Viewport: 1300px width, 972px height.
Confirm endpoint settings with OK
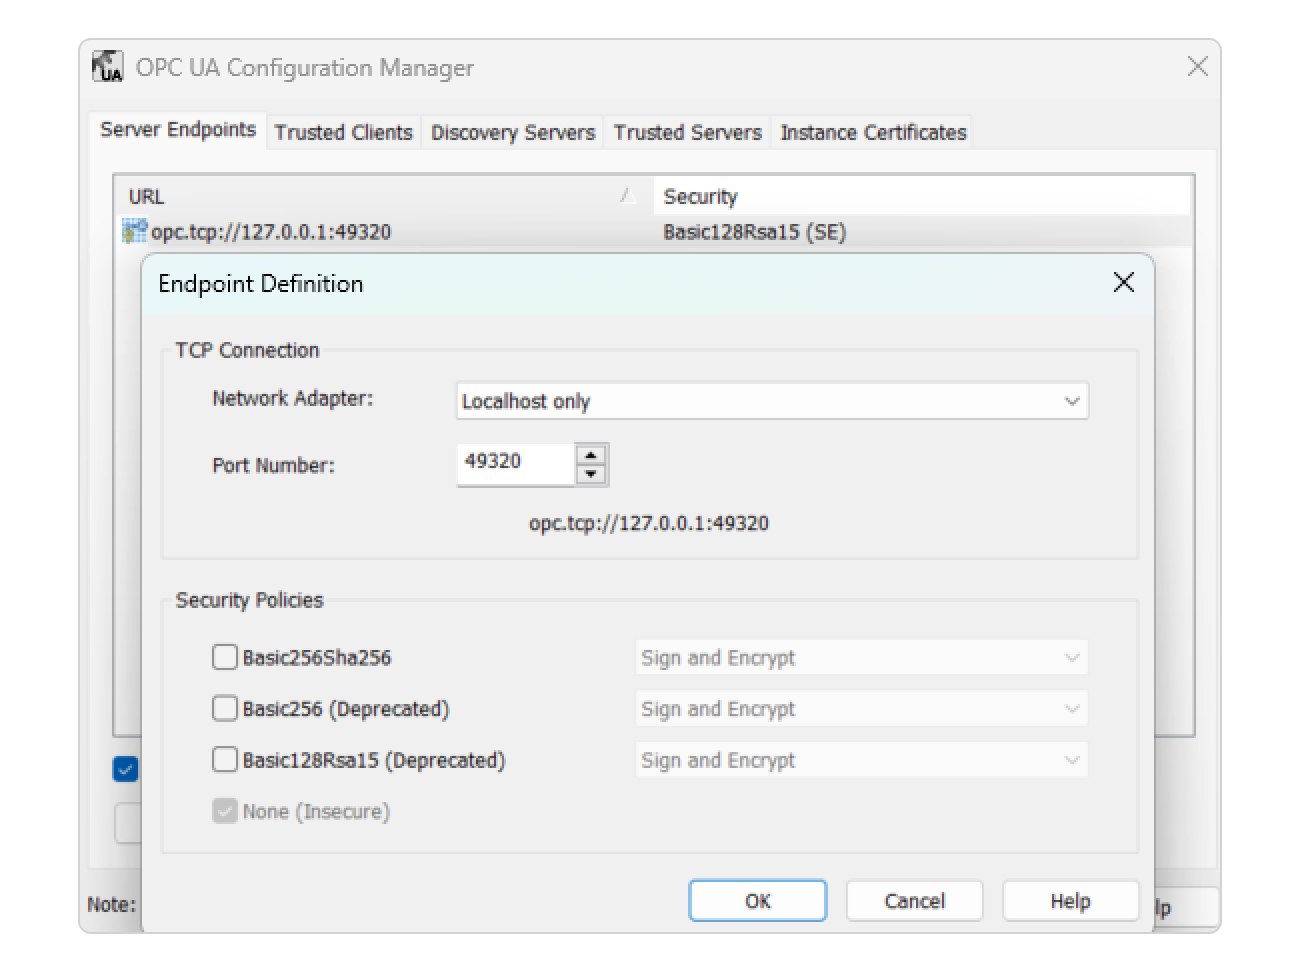[757, 901]
